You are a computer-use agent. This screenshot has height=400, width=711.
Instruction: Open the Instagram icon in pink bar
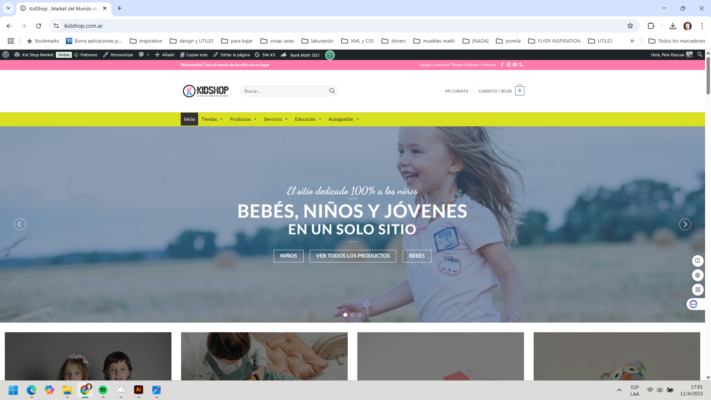pyautogui.click(x=508, y=65)
